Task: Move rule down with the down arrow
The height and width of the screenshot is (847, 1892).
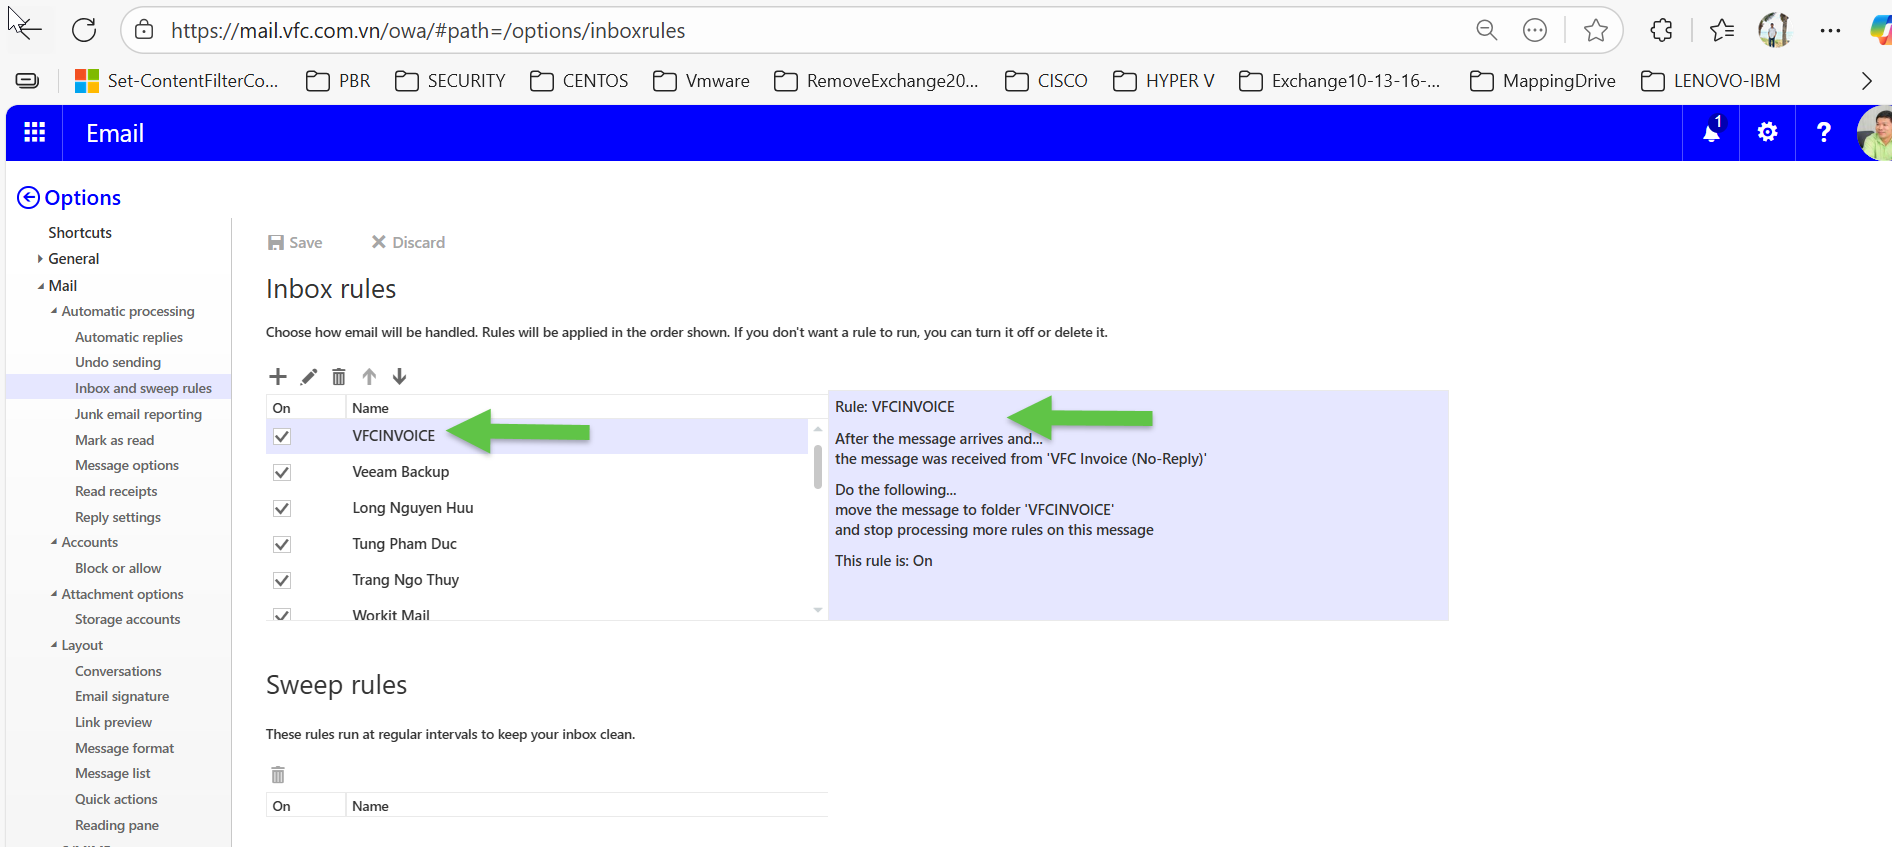Action: point(399,377)
